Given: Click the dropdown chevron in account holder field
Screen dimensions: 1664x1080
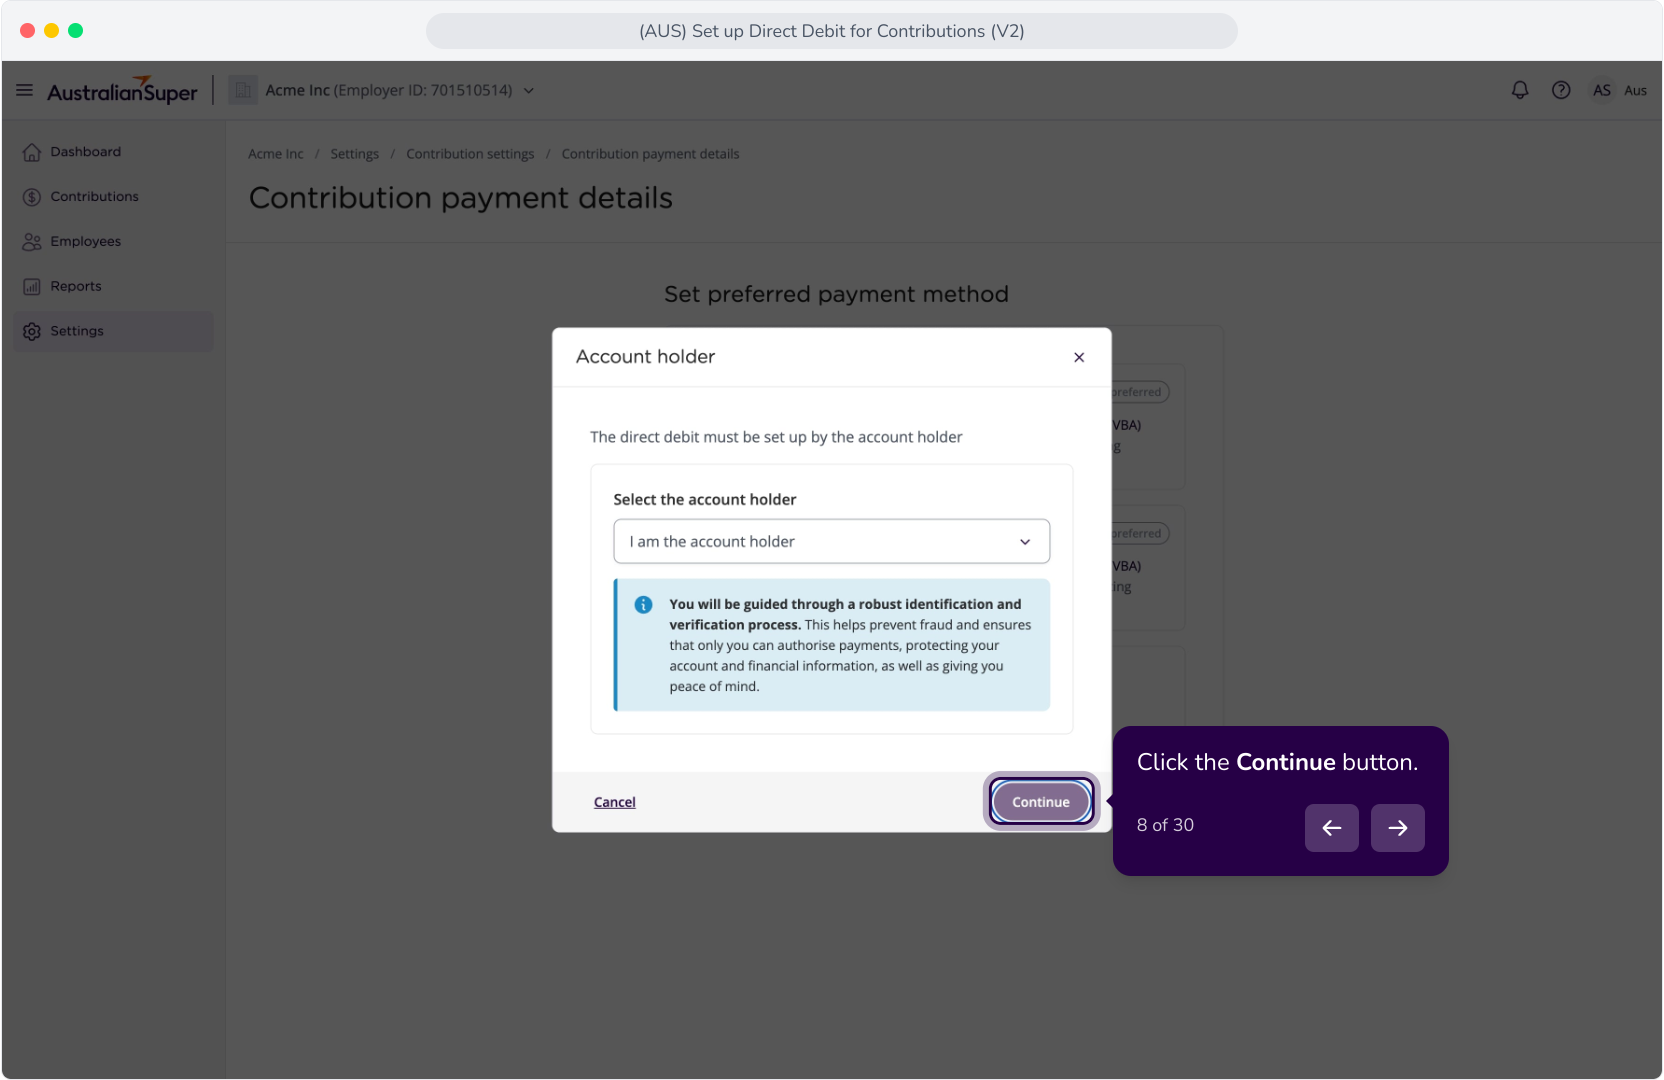Looking at the screenshot, I should (x=1025, y=542).
